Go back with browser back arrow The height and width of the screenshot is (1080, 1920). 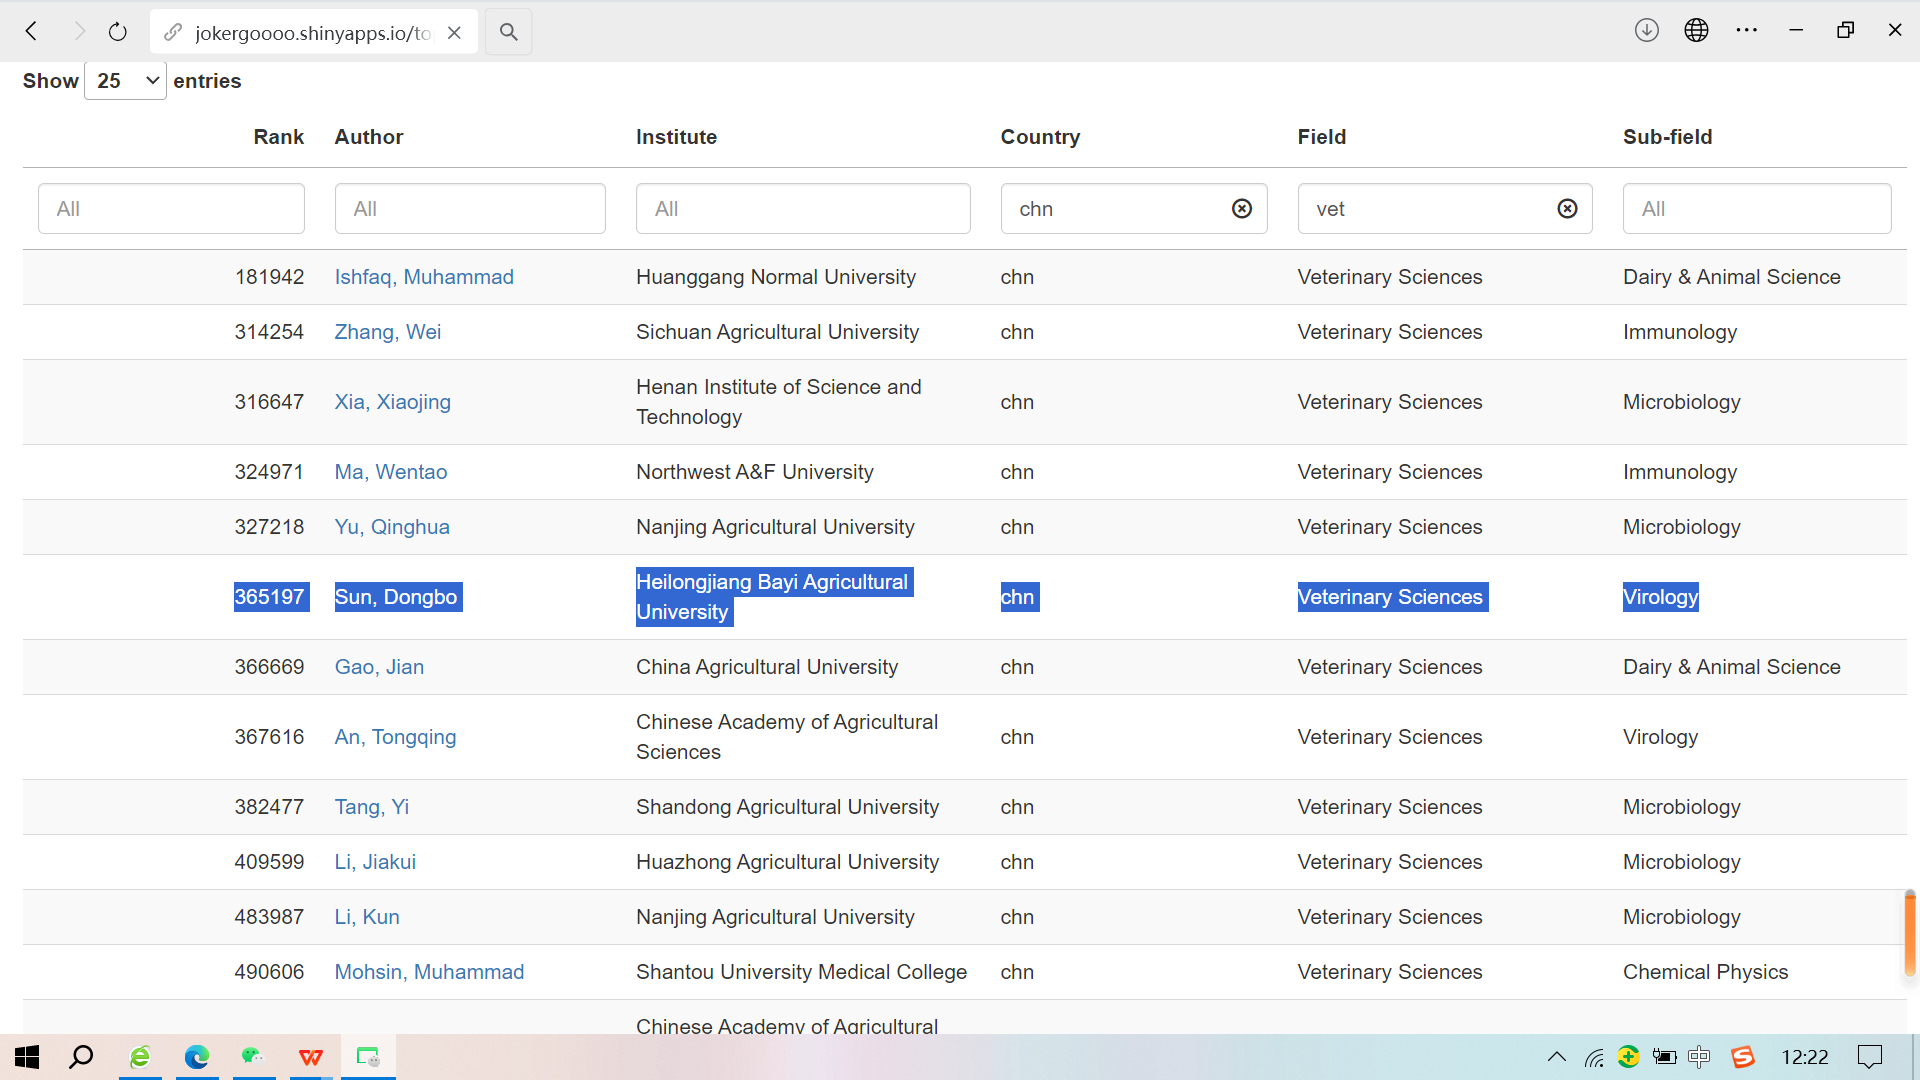pyautogui.click(x=32, y=32)
